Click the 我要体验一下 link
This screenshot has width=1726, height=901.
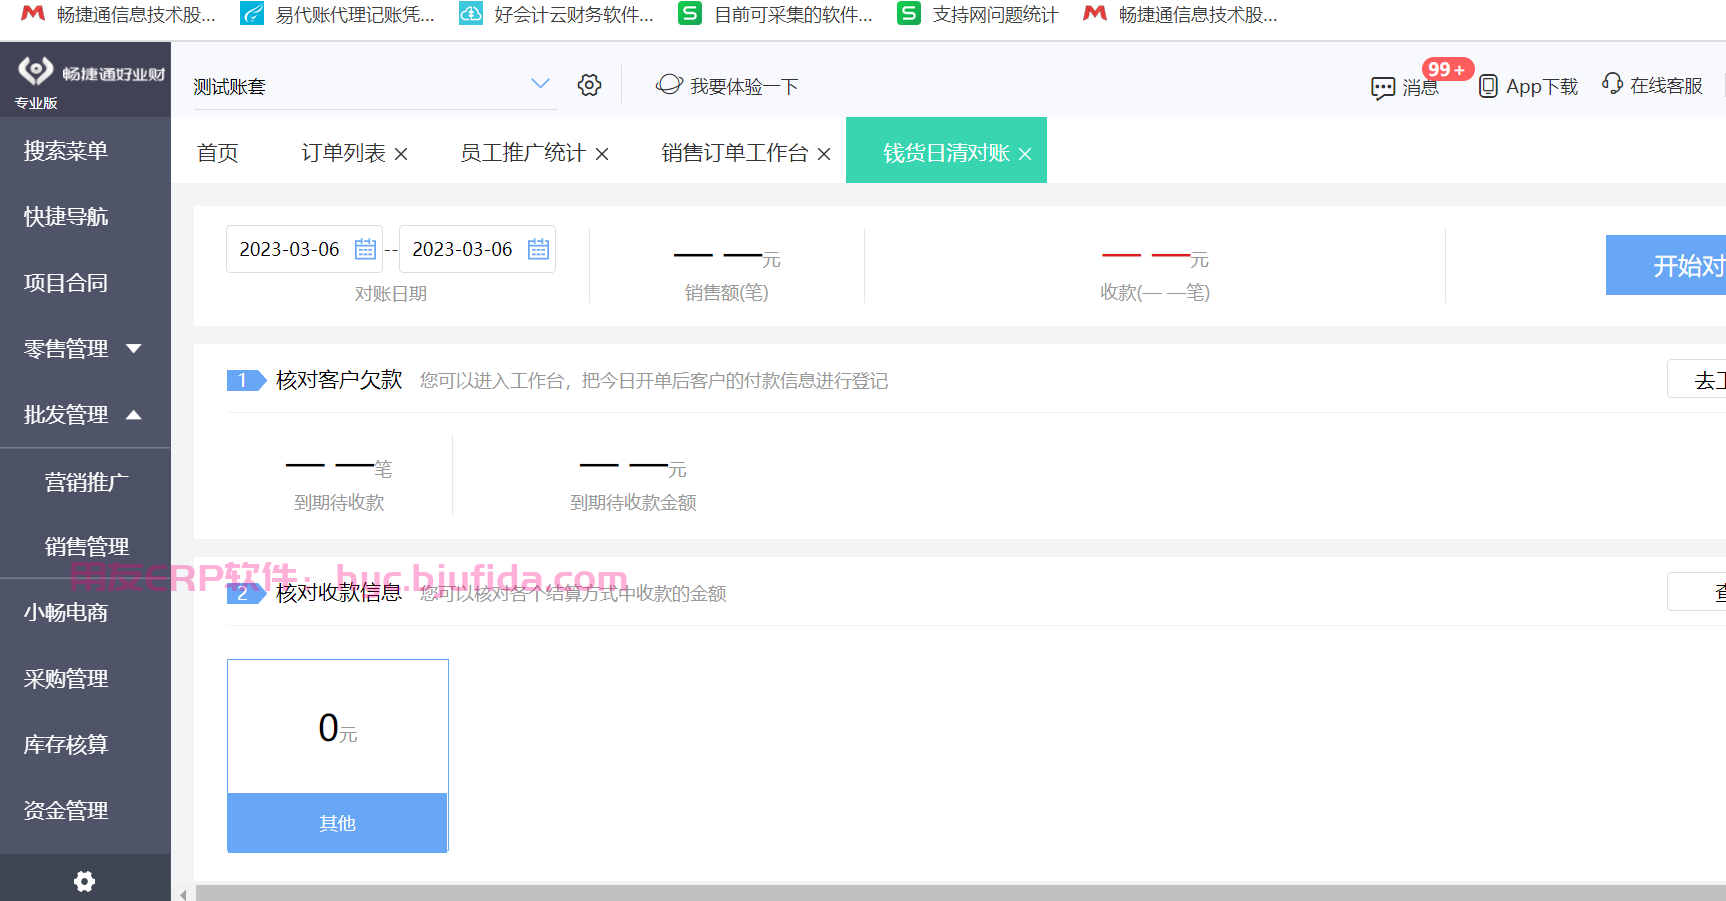point(744,87)
